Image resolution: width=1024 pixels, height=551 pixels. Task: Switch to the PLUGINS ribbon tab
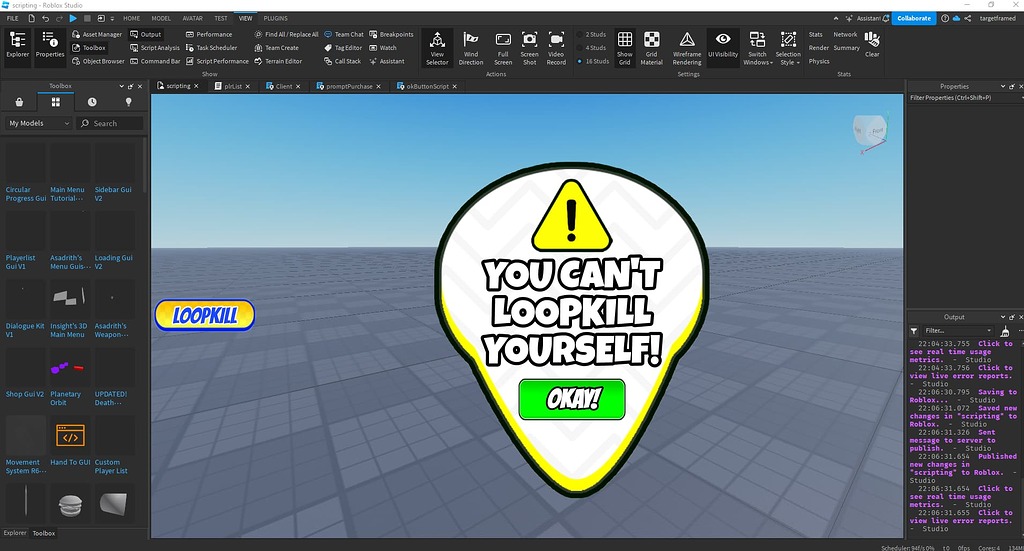275,18
